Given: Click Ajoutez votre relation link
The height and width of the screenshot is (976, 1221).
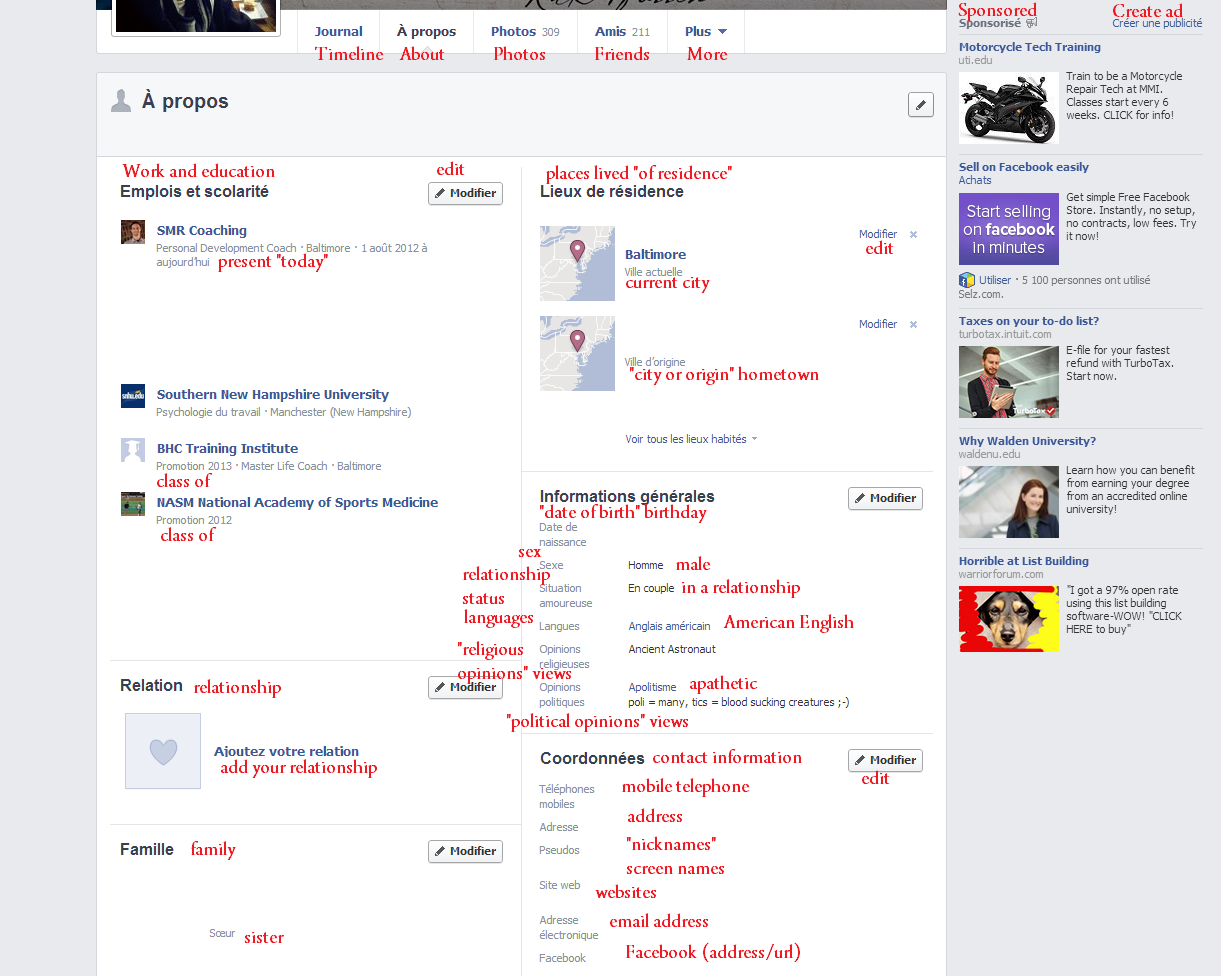Looking at the screenshot, I should (286, 752).
